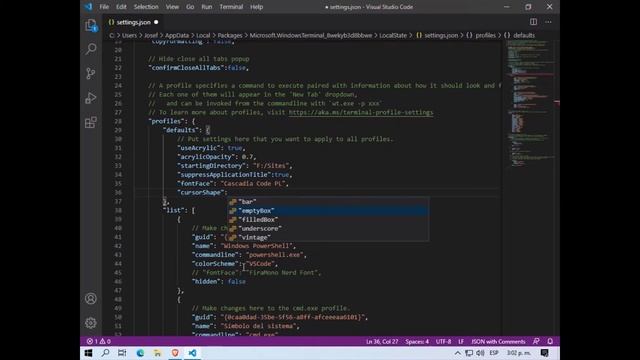Open the Search view in the activity bar
Screen dimensions: 640x360
click(x=91, y=49)
